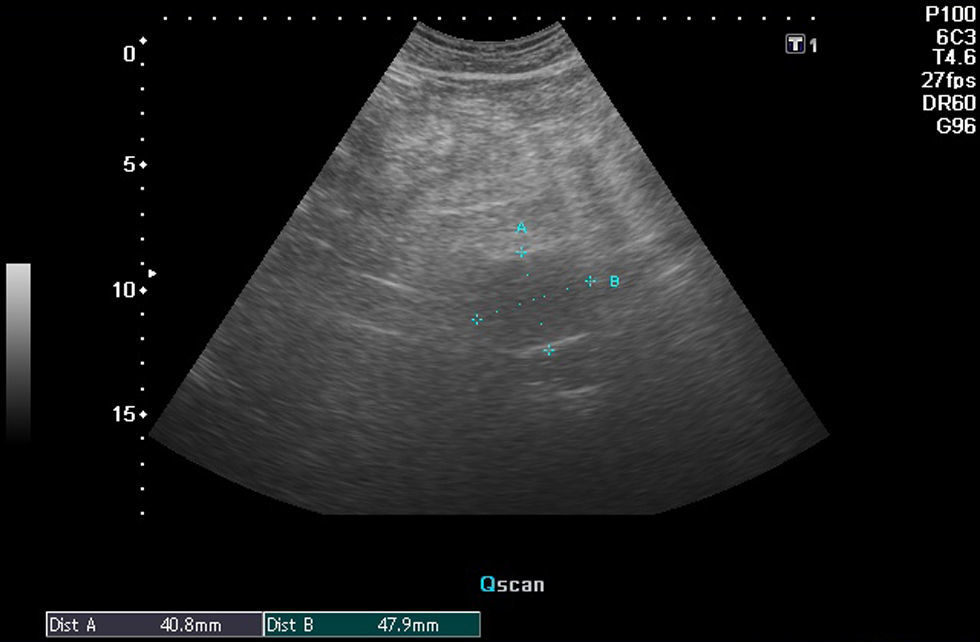The image size is (980, 642).
Task: Click the T1 transducer icon
Action: coord(797,44)
